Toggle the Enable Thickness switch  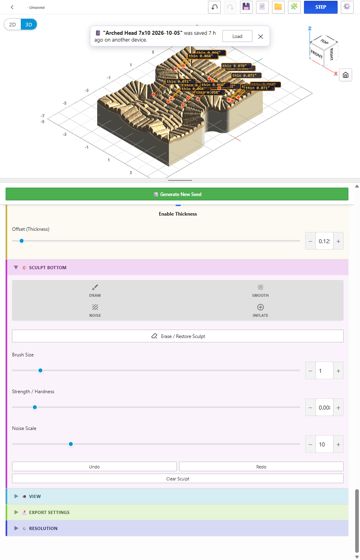178,205
